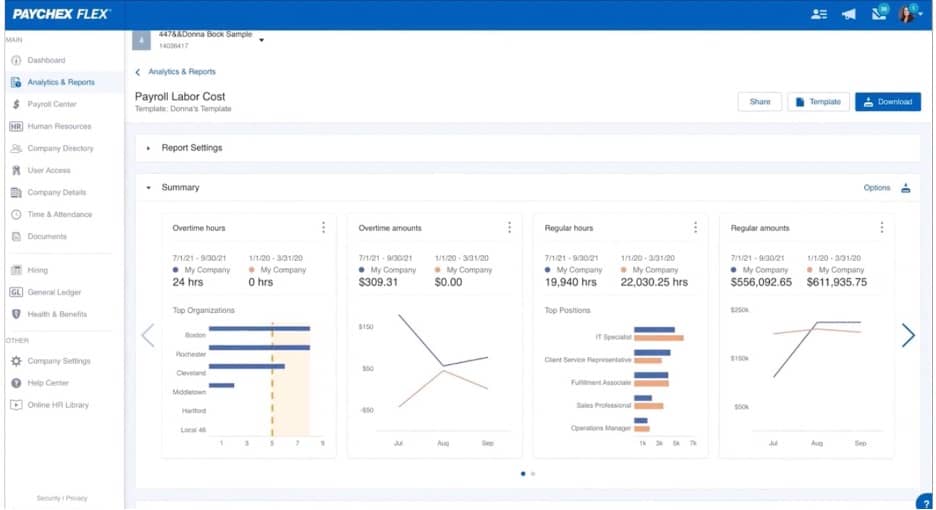Select the second carousel page dot

click(533, 474)
